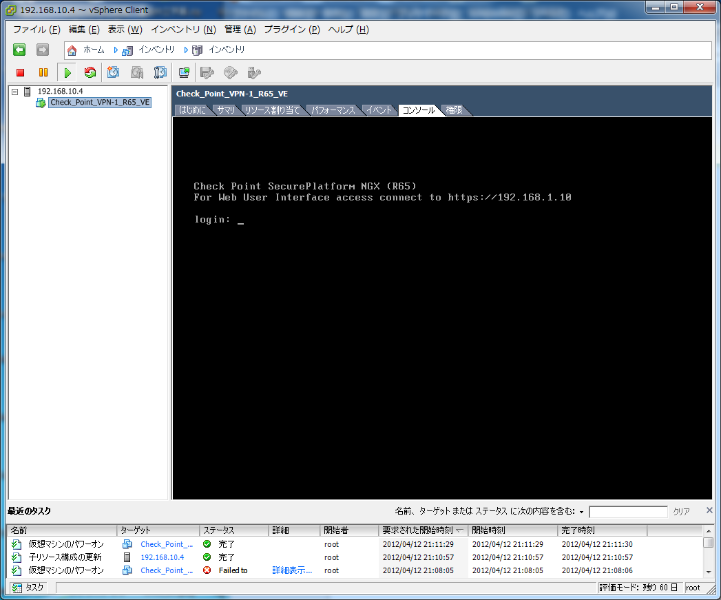
Task: Click Check_Point target link in failed task row
Action: 166,571
